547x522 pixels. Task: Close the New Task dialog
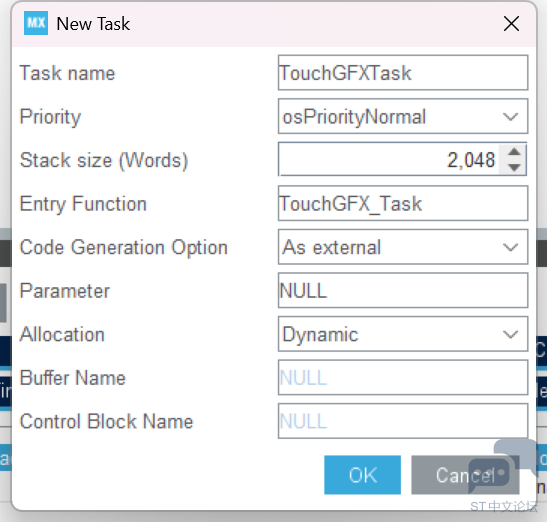pos(511,24)
